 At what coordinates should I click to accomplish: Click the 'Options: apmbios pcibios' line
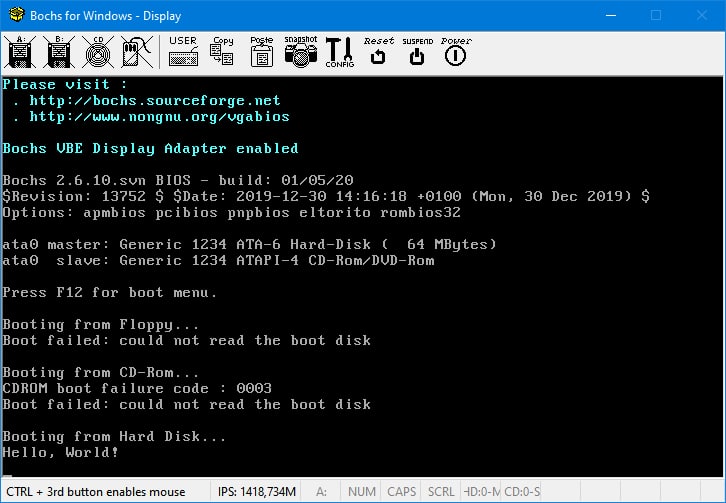(x=232, y=212)
